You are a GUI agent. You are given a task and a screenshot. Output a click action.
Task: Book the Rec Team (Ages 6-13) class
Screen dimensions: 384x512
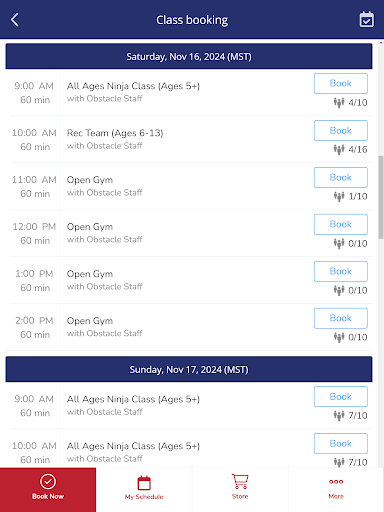point(341,130)
